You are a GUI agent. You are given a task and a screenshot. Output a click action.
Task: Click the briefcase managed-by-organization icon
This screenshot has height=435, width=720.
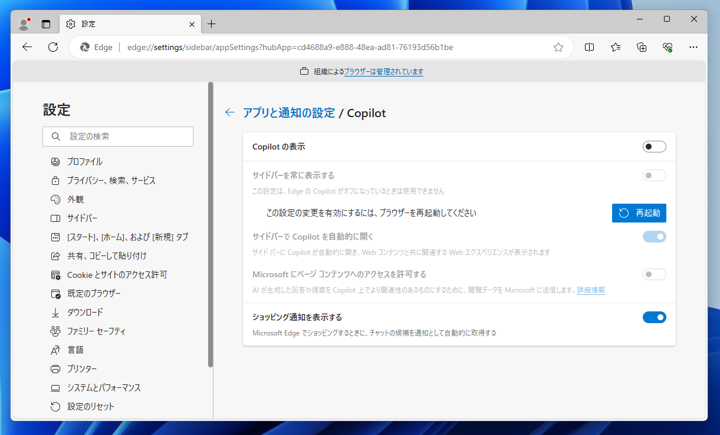click(x=304, y=71)
